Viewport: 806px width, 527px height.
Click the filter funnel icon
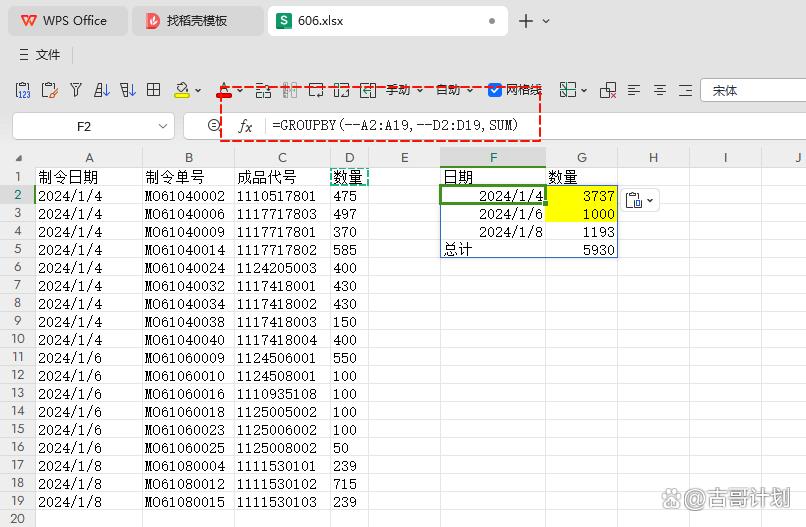tap(76, 90)
